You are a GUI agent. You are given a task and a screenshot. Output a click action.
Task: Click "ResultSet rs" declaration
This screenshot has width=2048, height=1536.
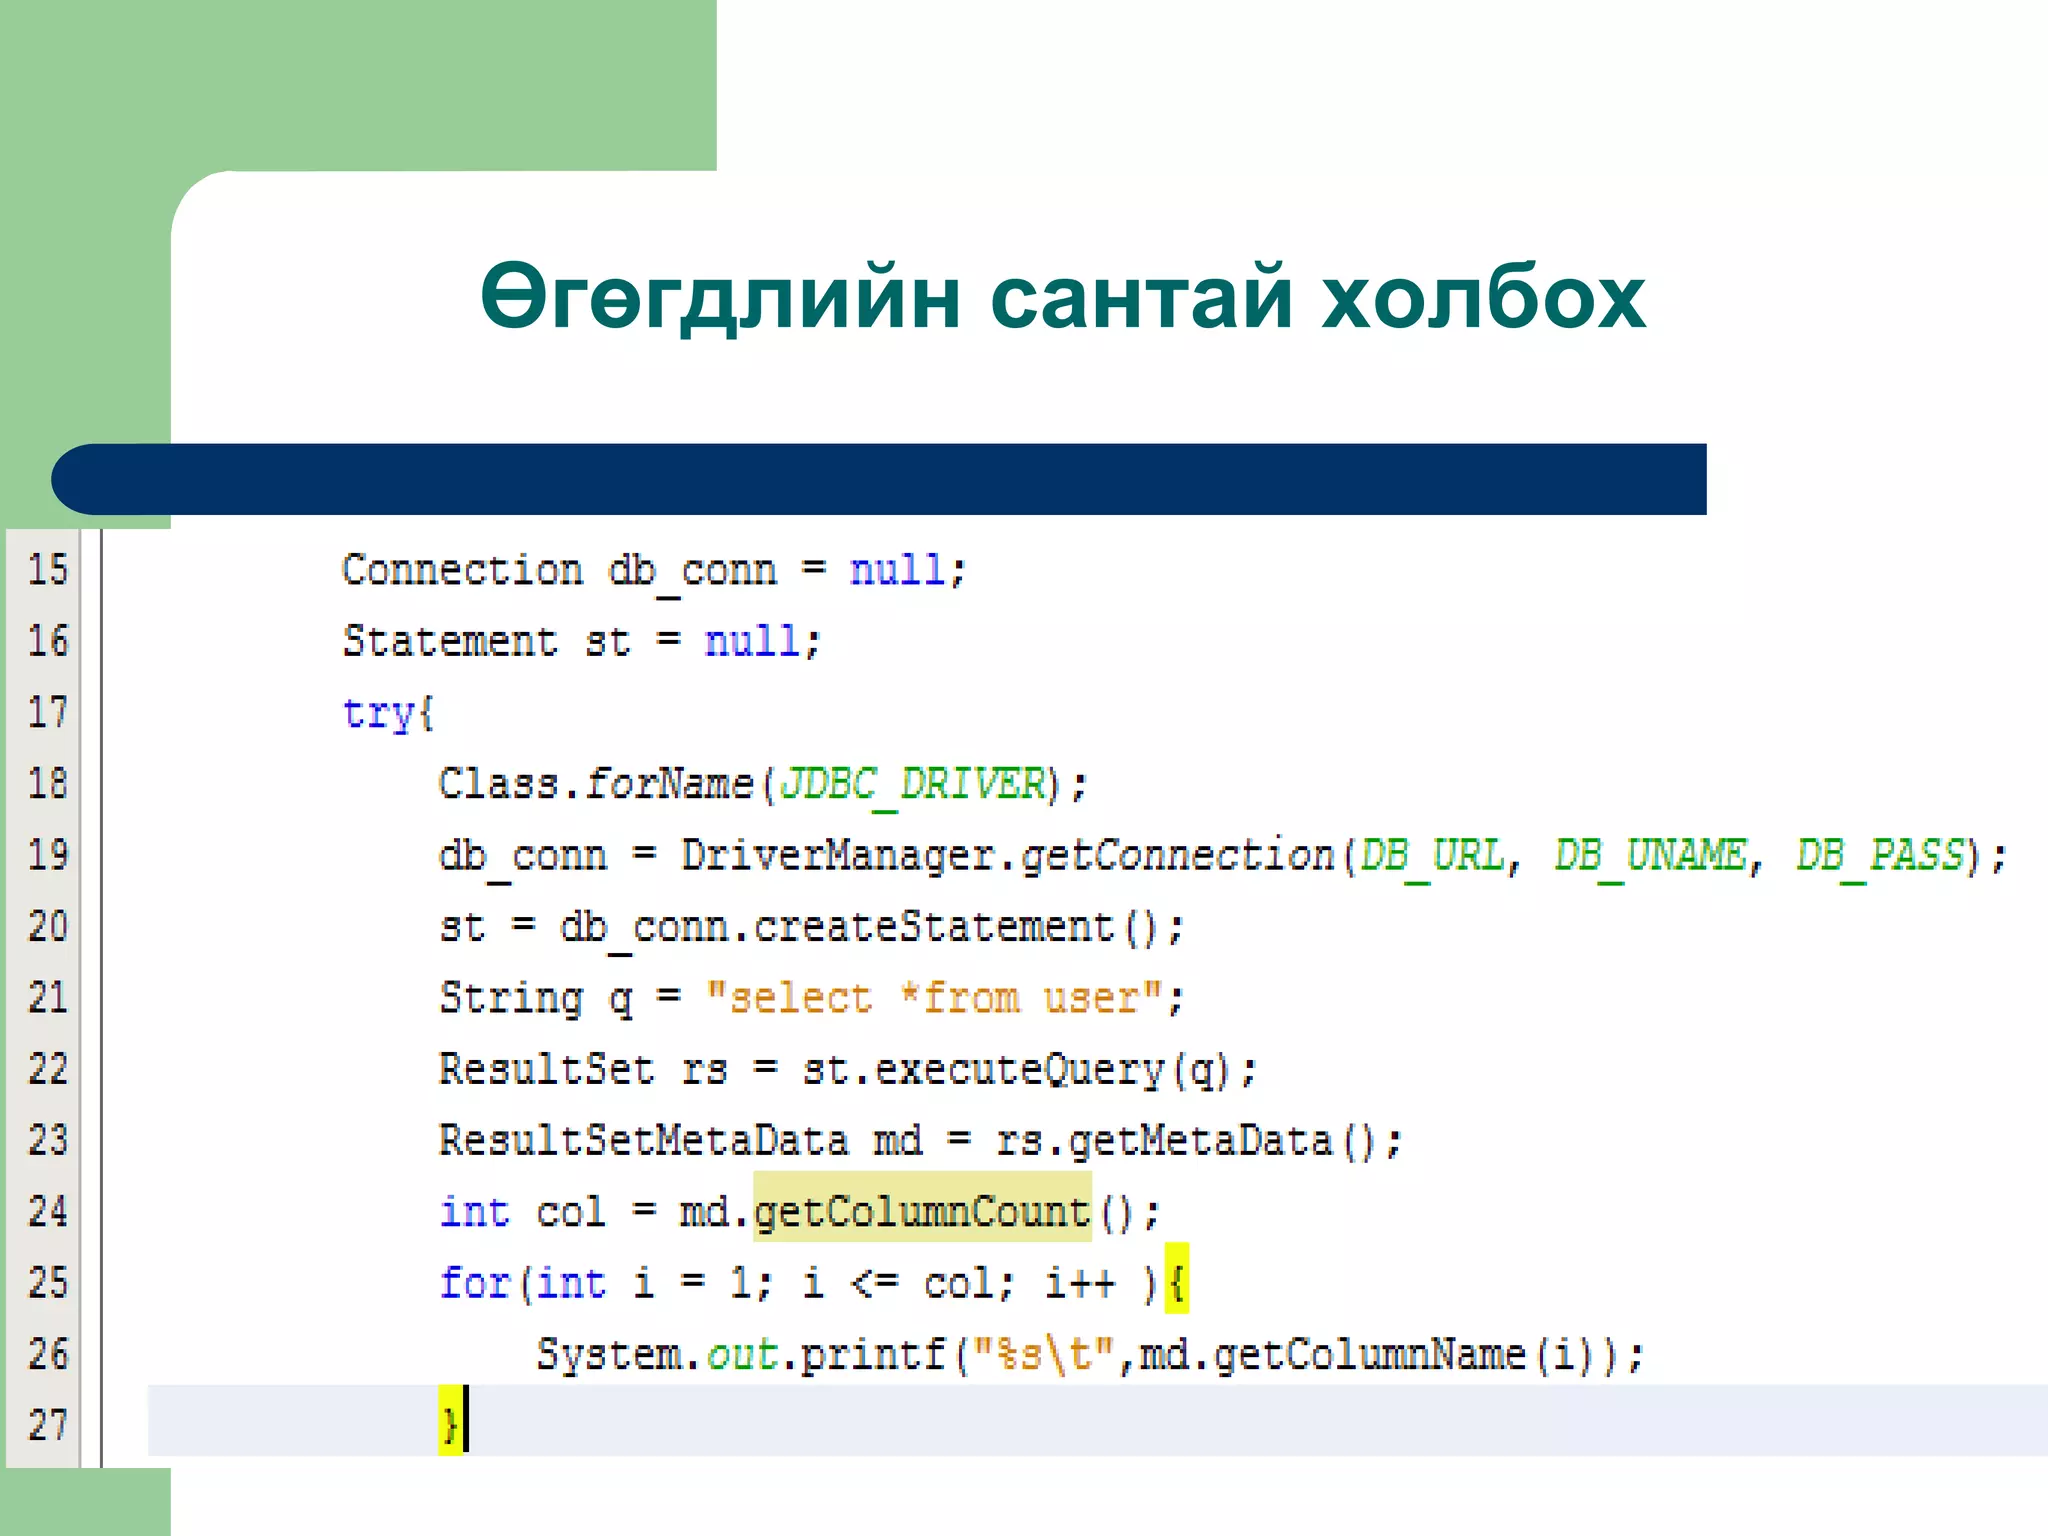pyautogui.click(x=583, y=1069)
